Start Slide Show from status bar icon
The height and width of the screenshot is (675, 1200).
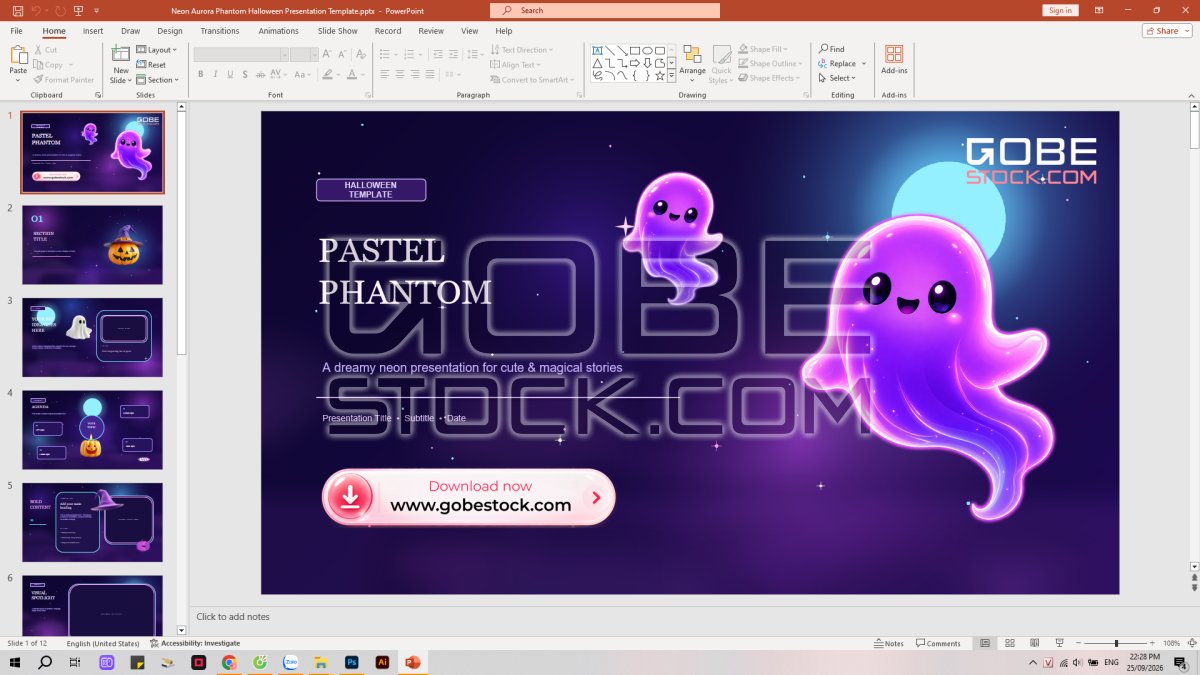[1058, 643]
